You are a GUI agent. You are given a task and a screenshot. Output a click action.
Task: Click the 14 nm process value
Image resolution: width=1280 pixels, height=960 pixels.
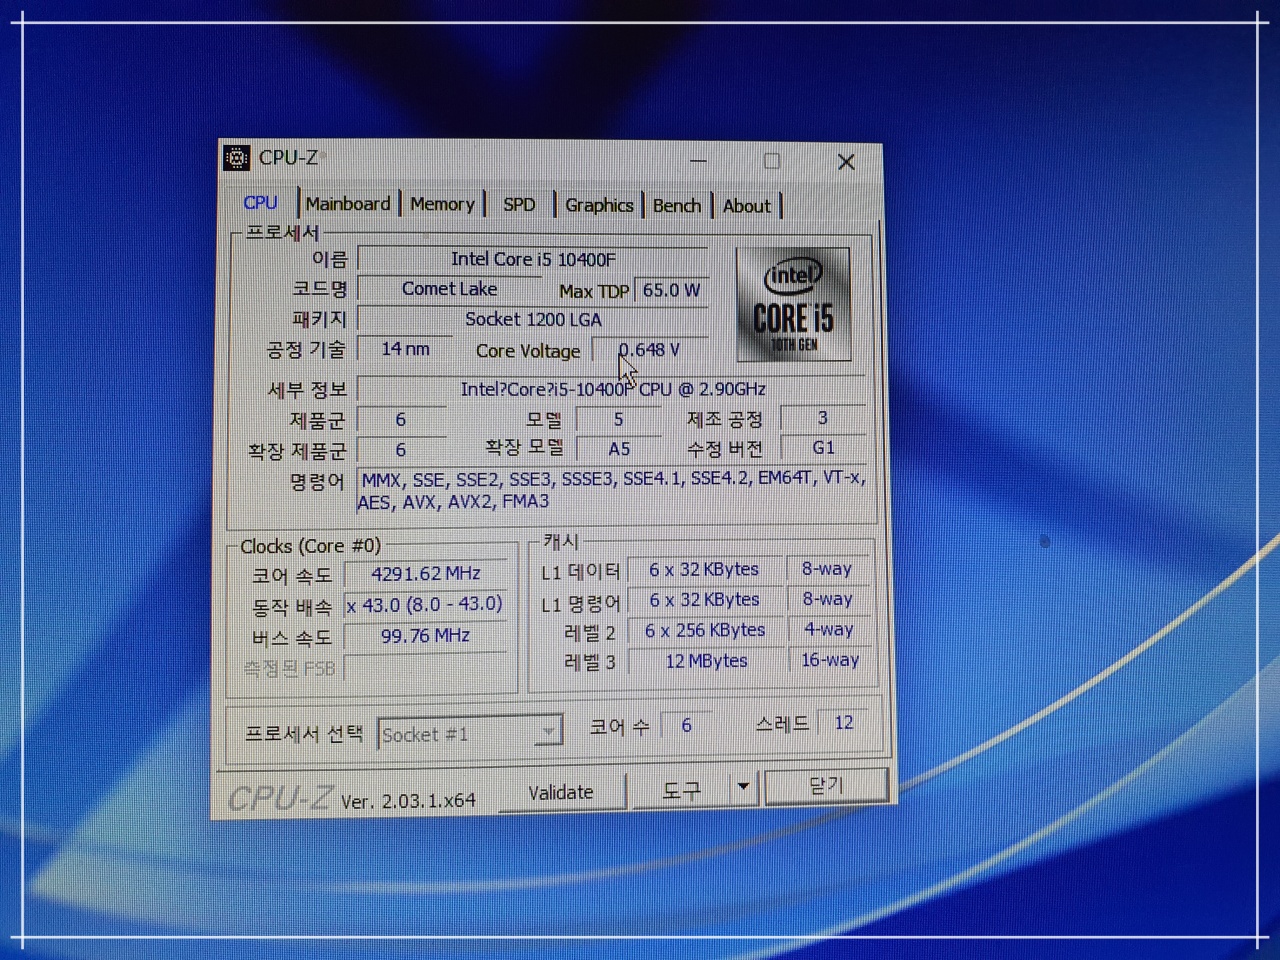(405, 349)
